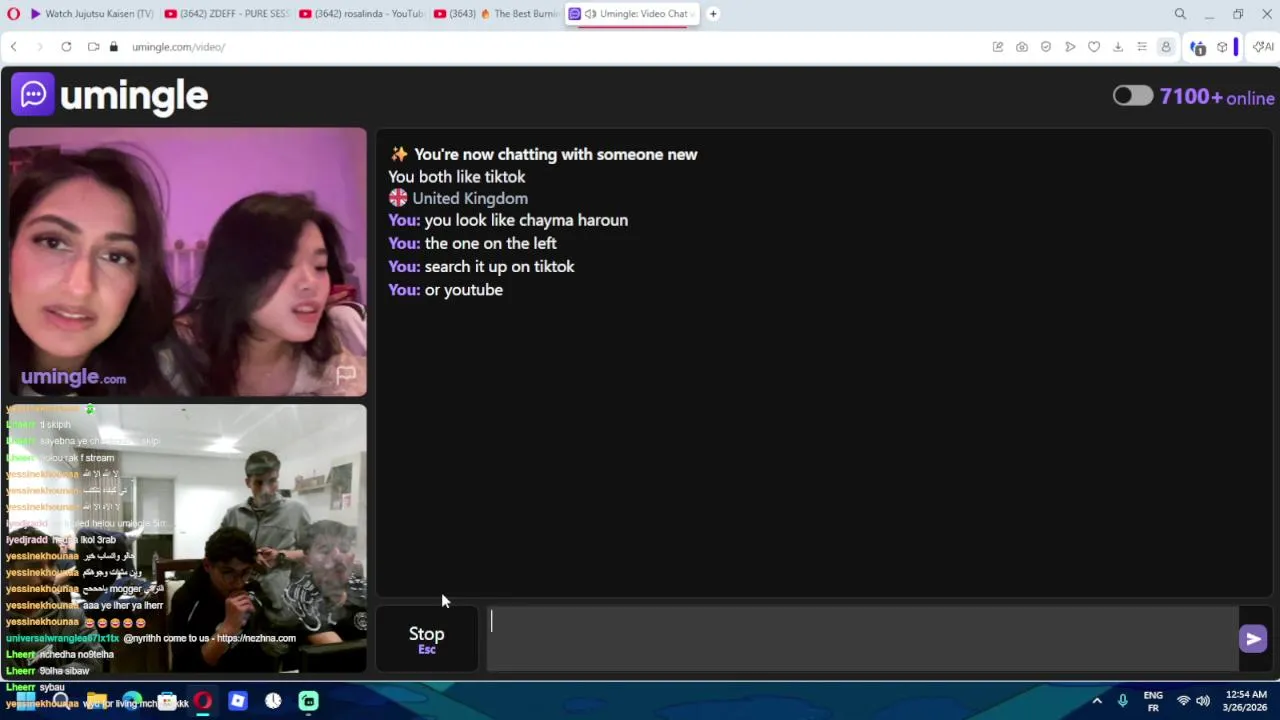Open the volume control
This screenshot has width=1280, height=720.
tap(1203, 701)
